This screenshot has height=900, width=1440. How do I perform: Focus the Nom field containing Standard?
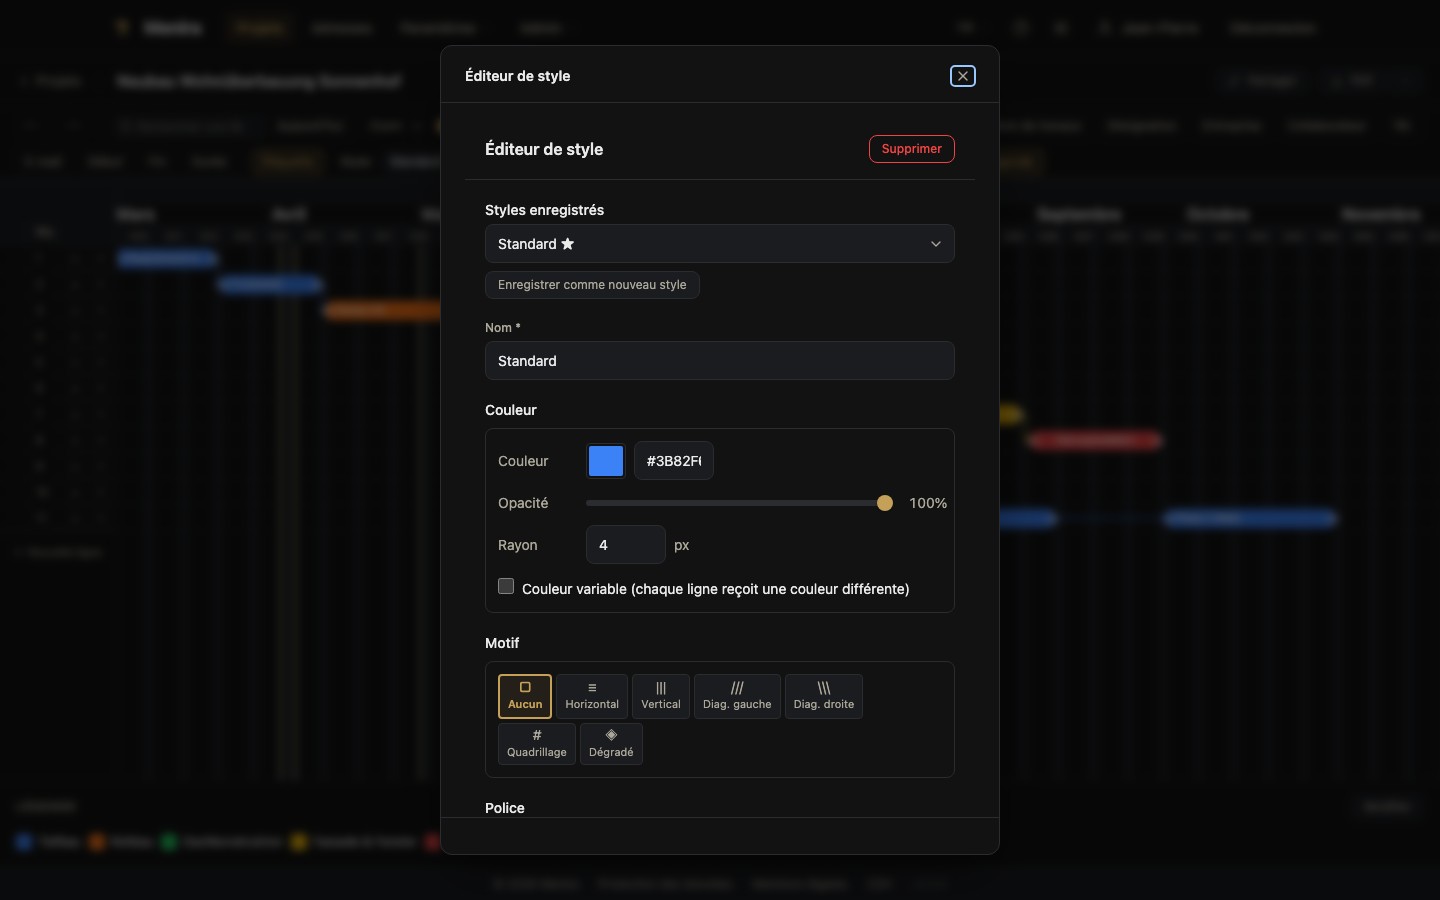coord(719,361)
